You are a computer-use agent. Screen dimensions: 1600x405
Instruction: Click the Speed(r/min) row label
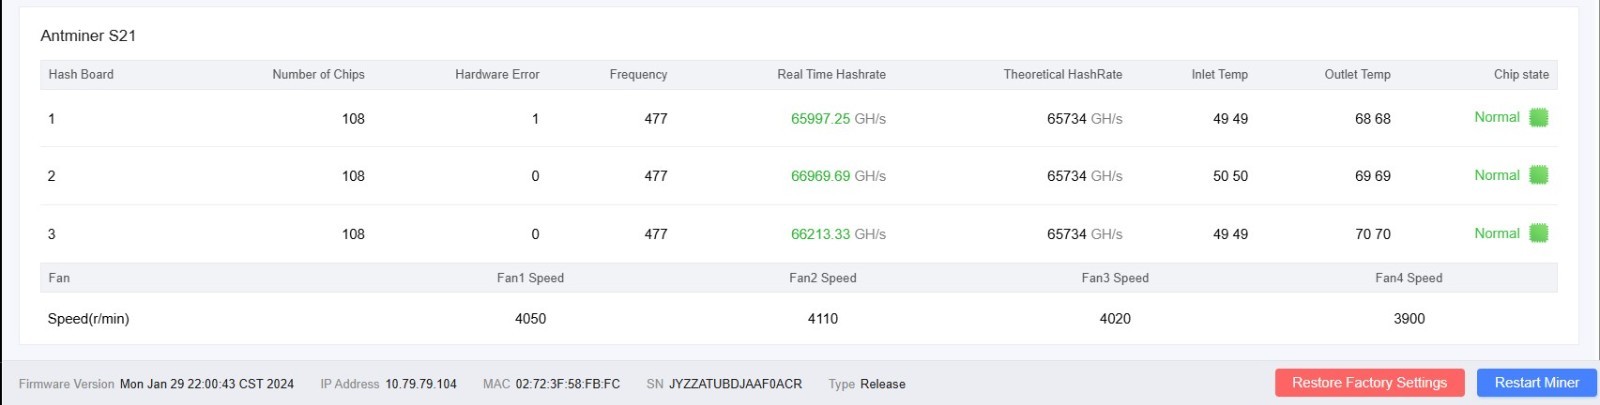pyautogui.click(x=88, y=319)
